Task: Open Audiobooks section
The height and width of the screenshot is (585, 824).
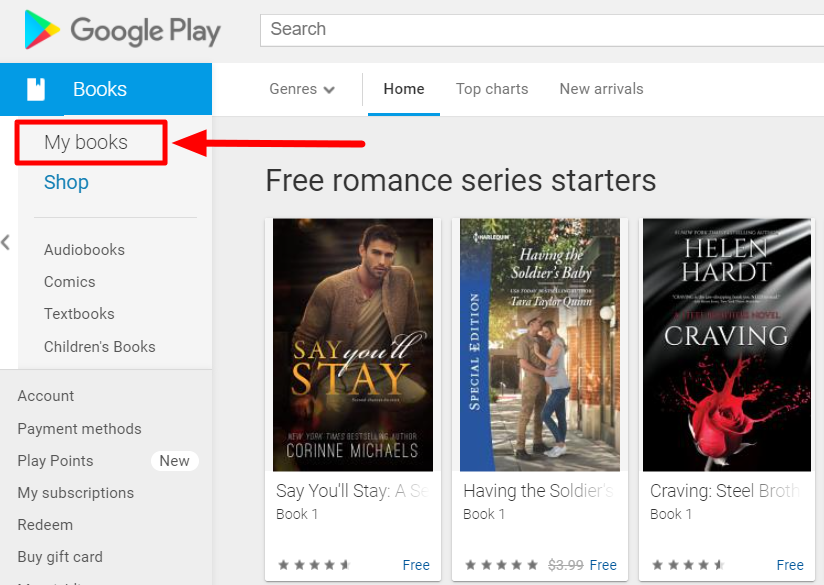Action: (x=84, y=249)
